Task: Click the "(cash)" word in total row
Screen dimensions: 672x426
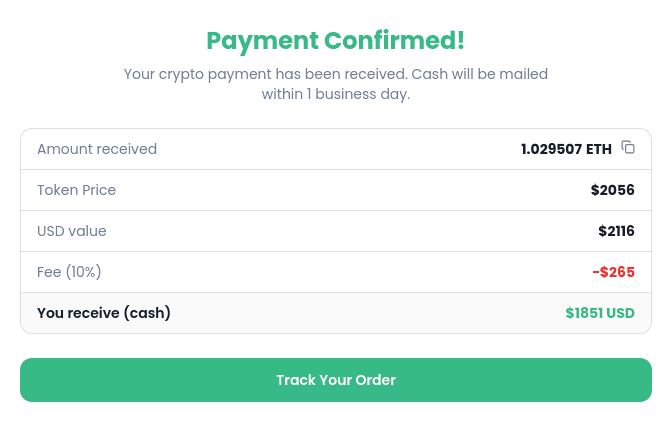Action: click(x=147, y=313)
